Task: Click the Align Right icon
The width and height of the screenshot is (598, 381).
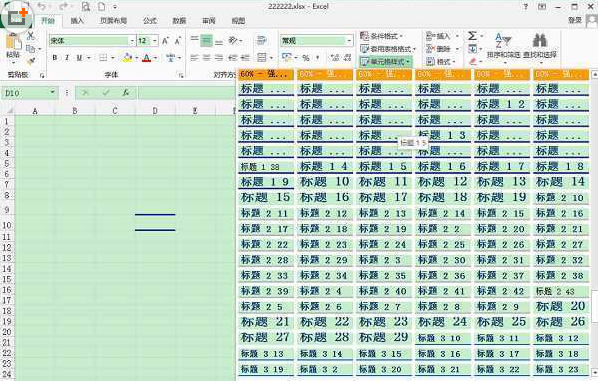Action: [x=219, y=58]
